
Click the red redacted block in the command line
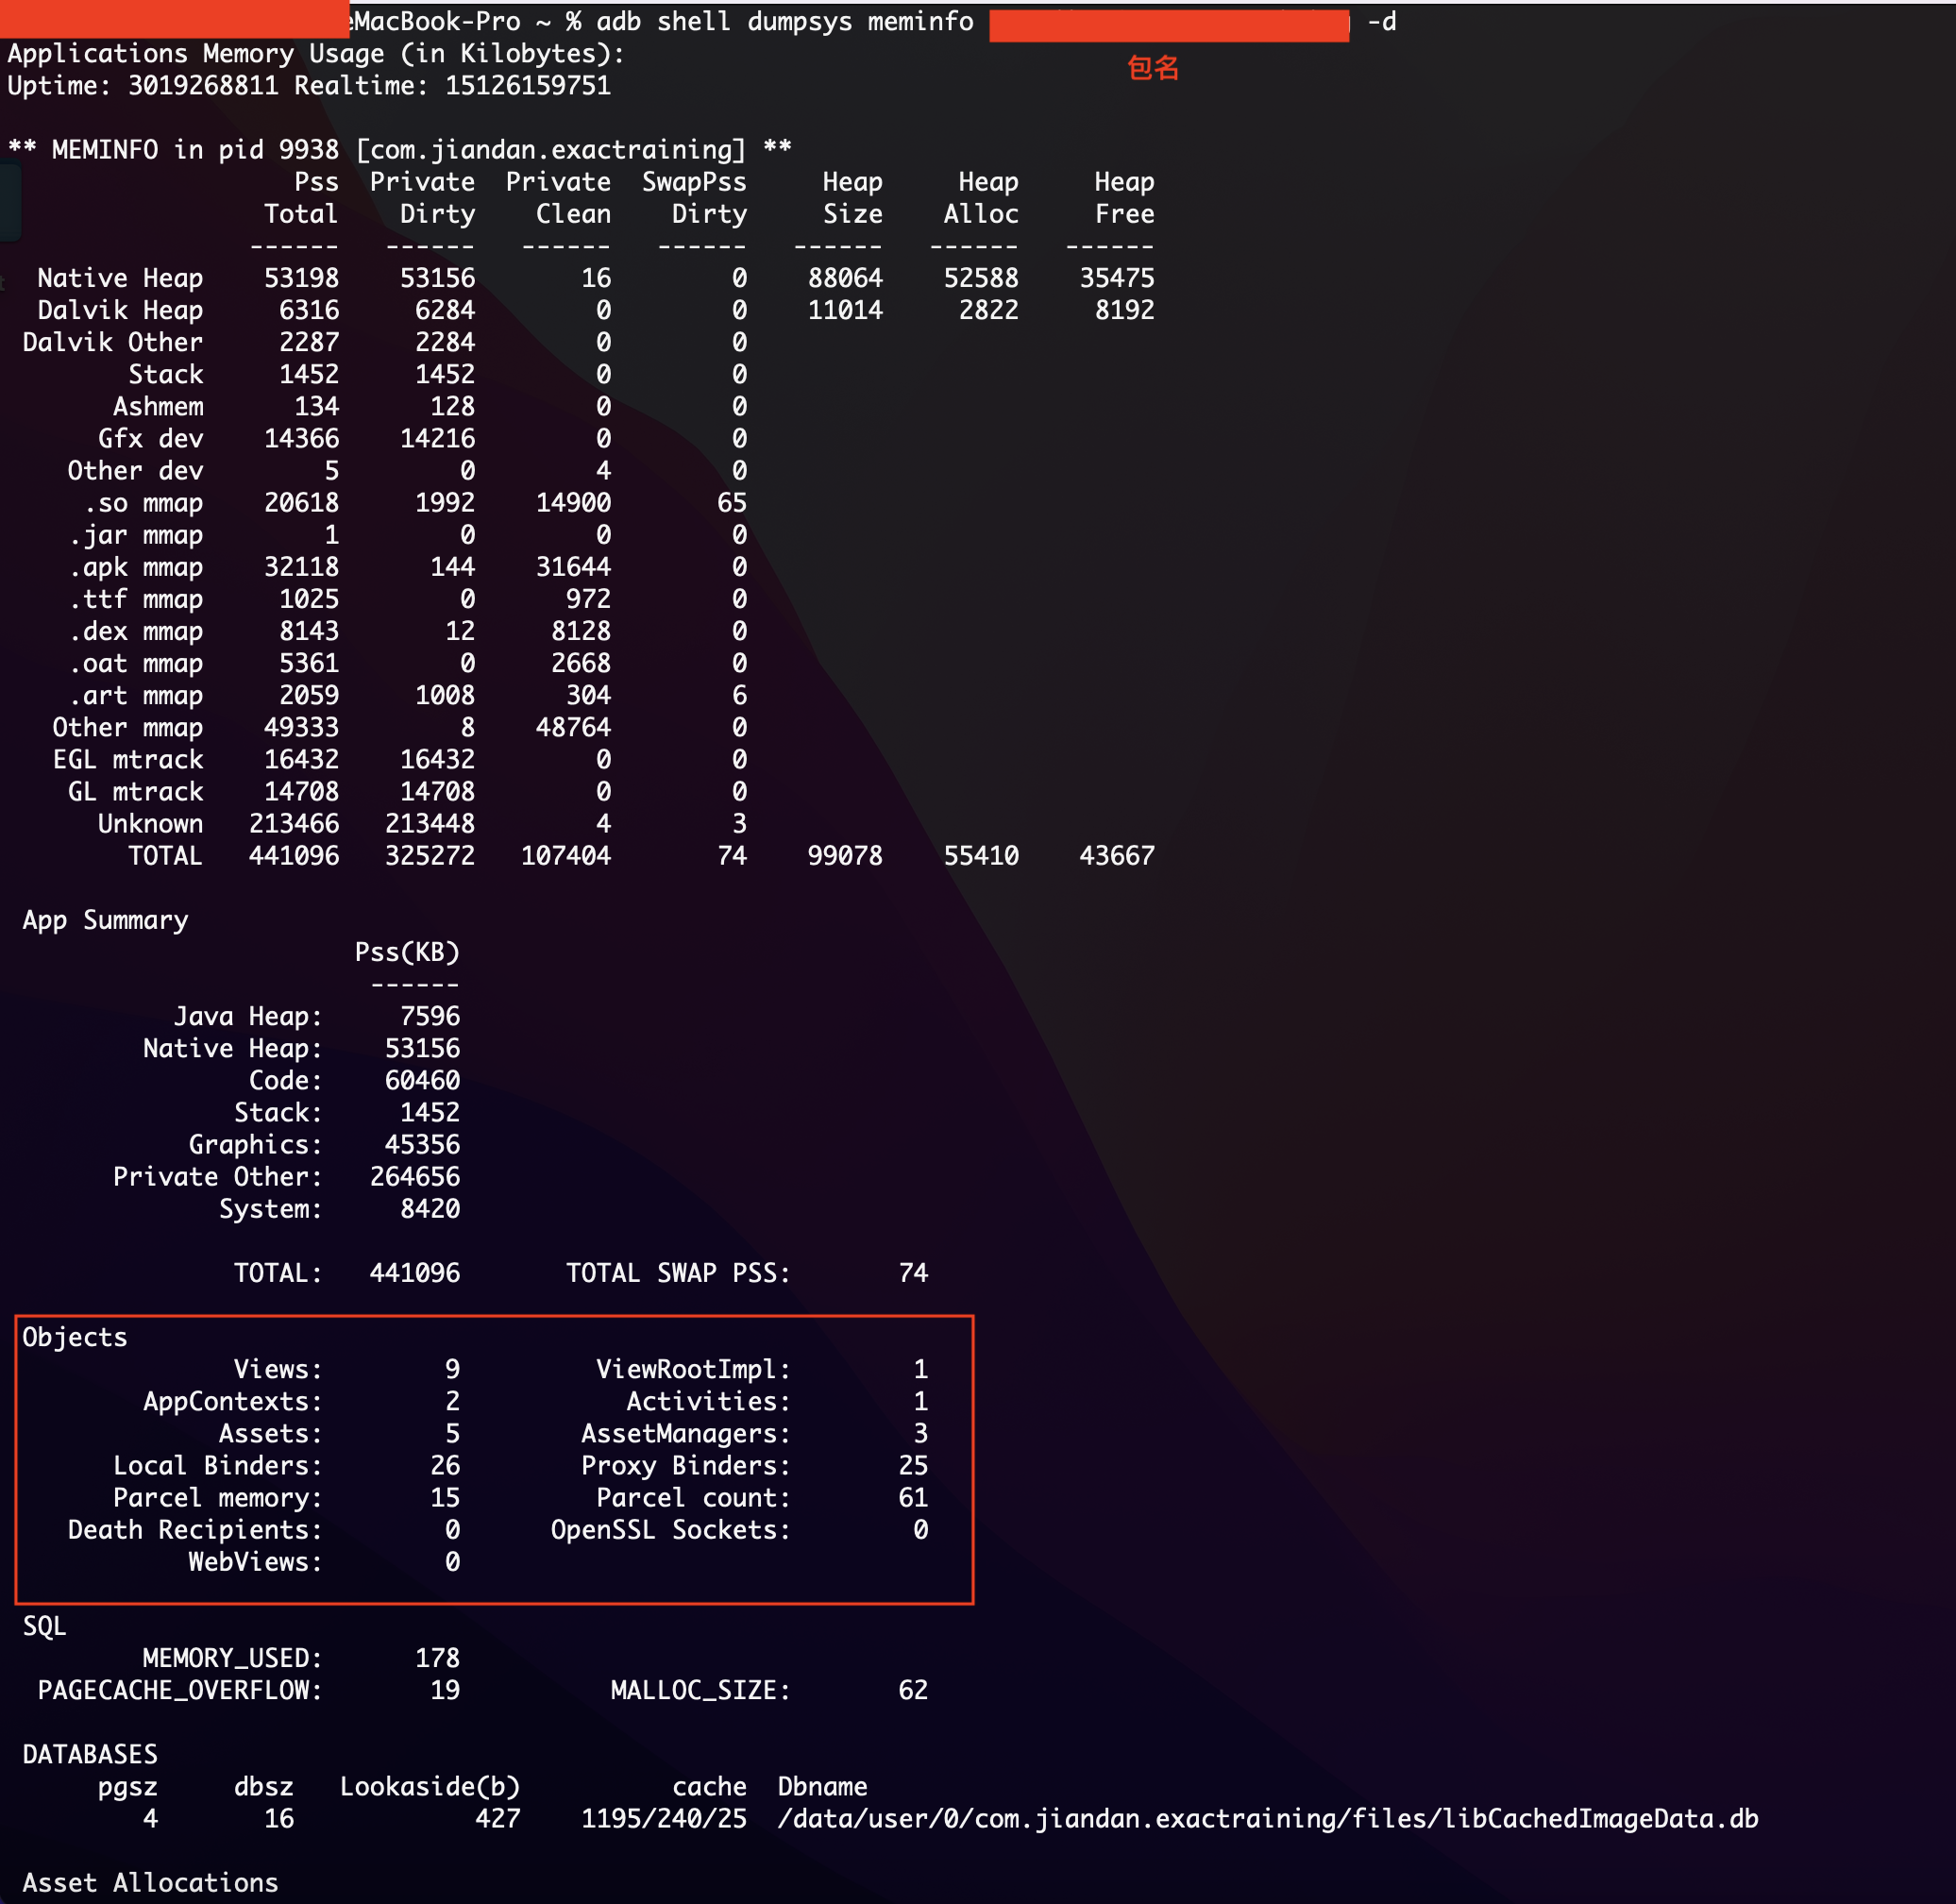1168,24
